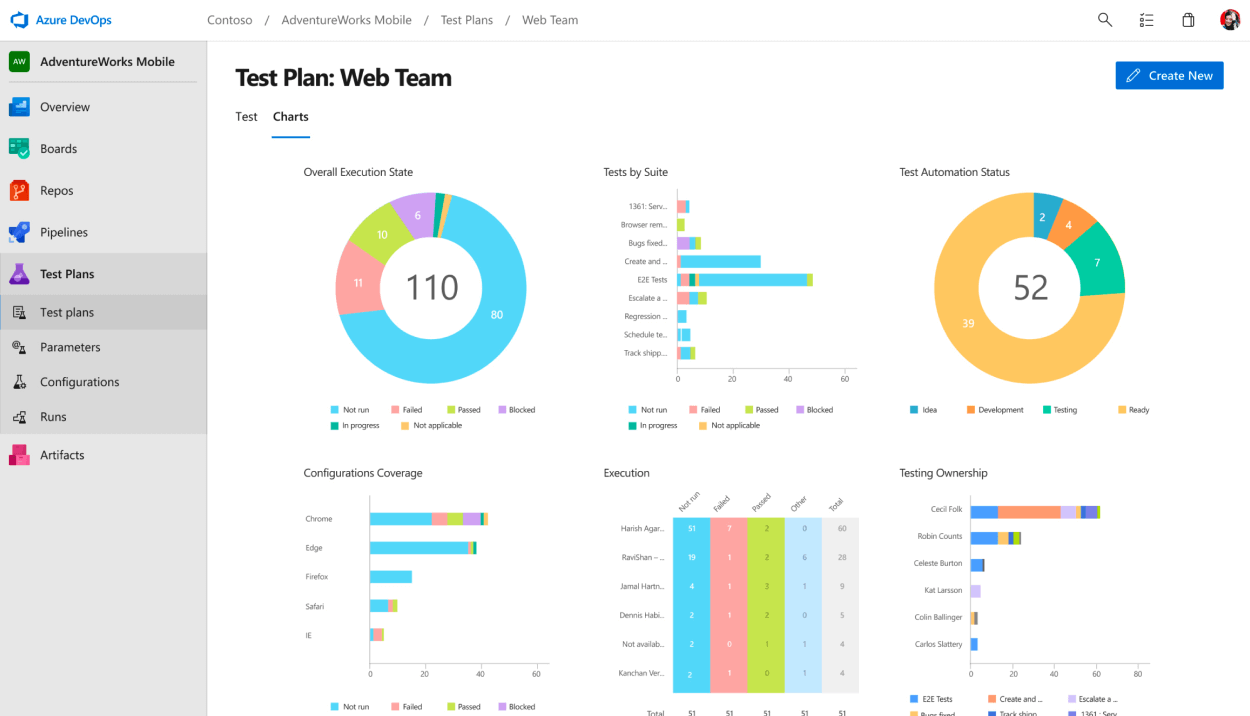The image size is (1250, 716).
Task: Open the search icon in the header
Action: pyautogui.click(x=1105, y=20)
